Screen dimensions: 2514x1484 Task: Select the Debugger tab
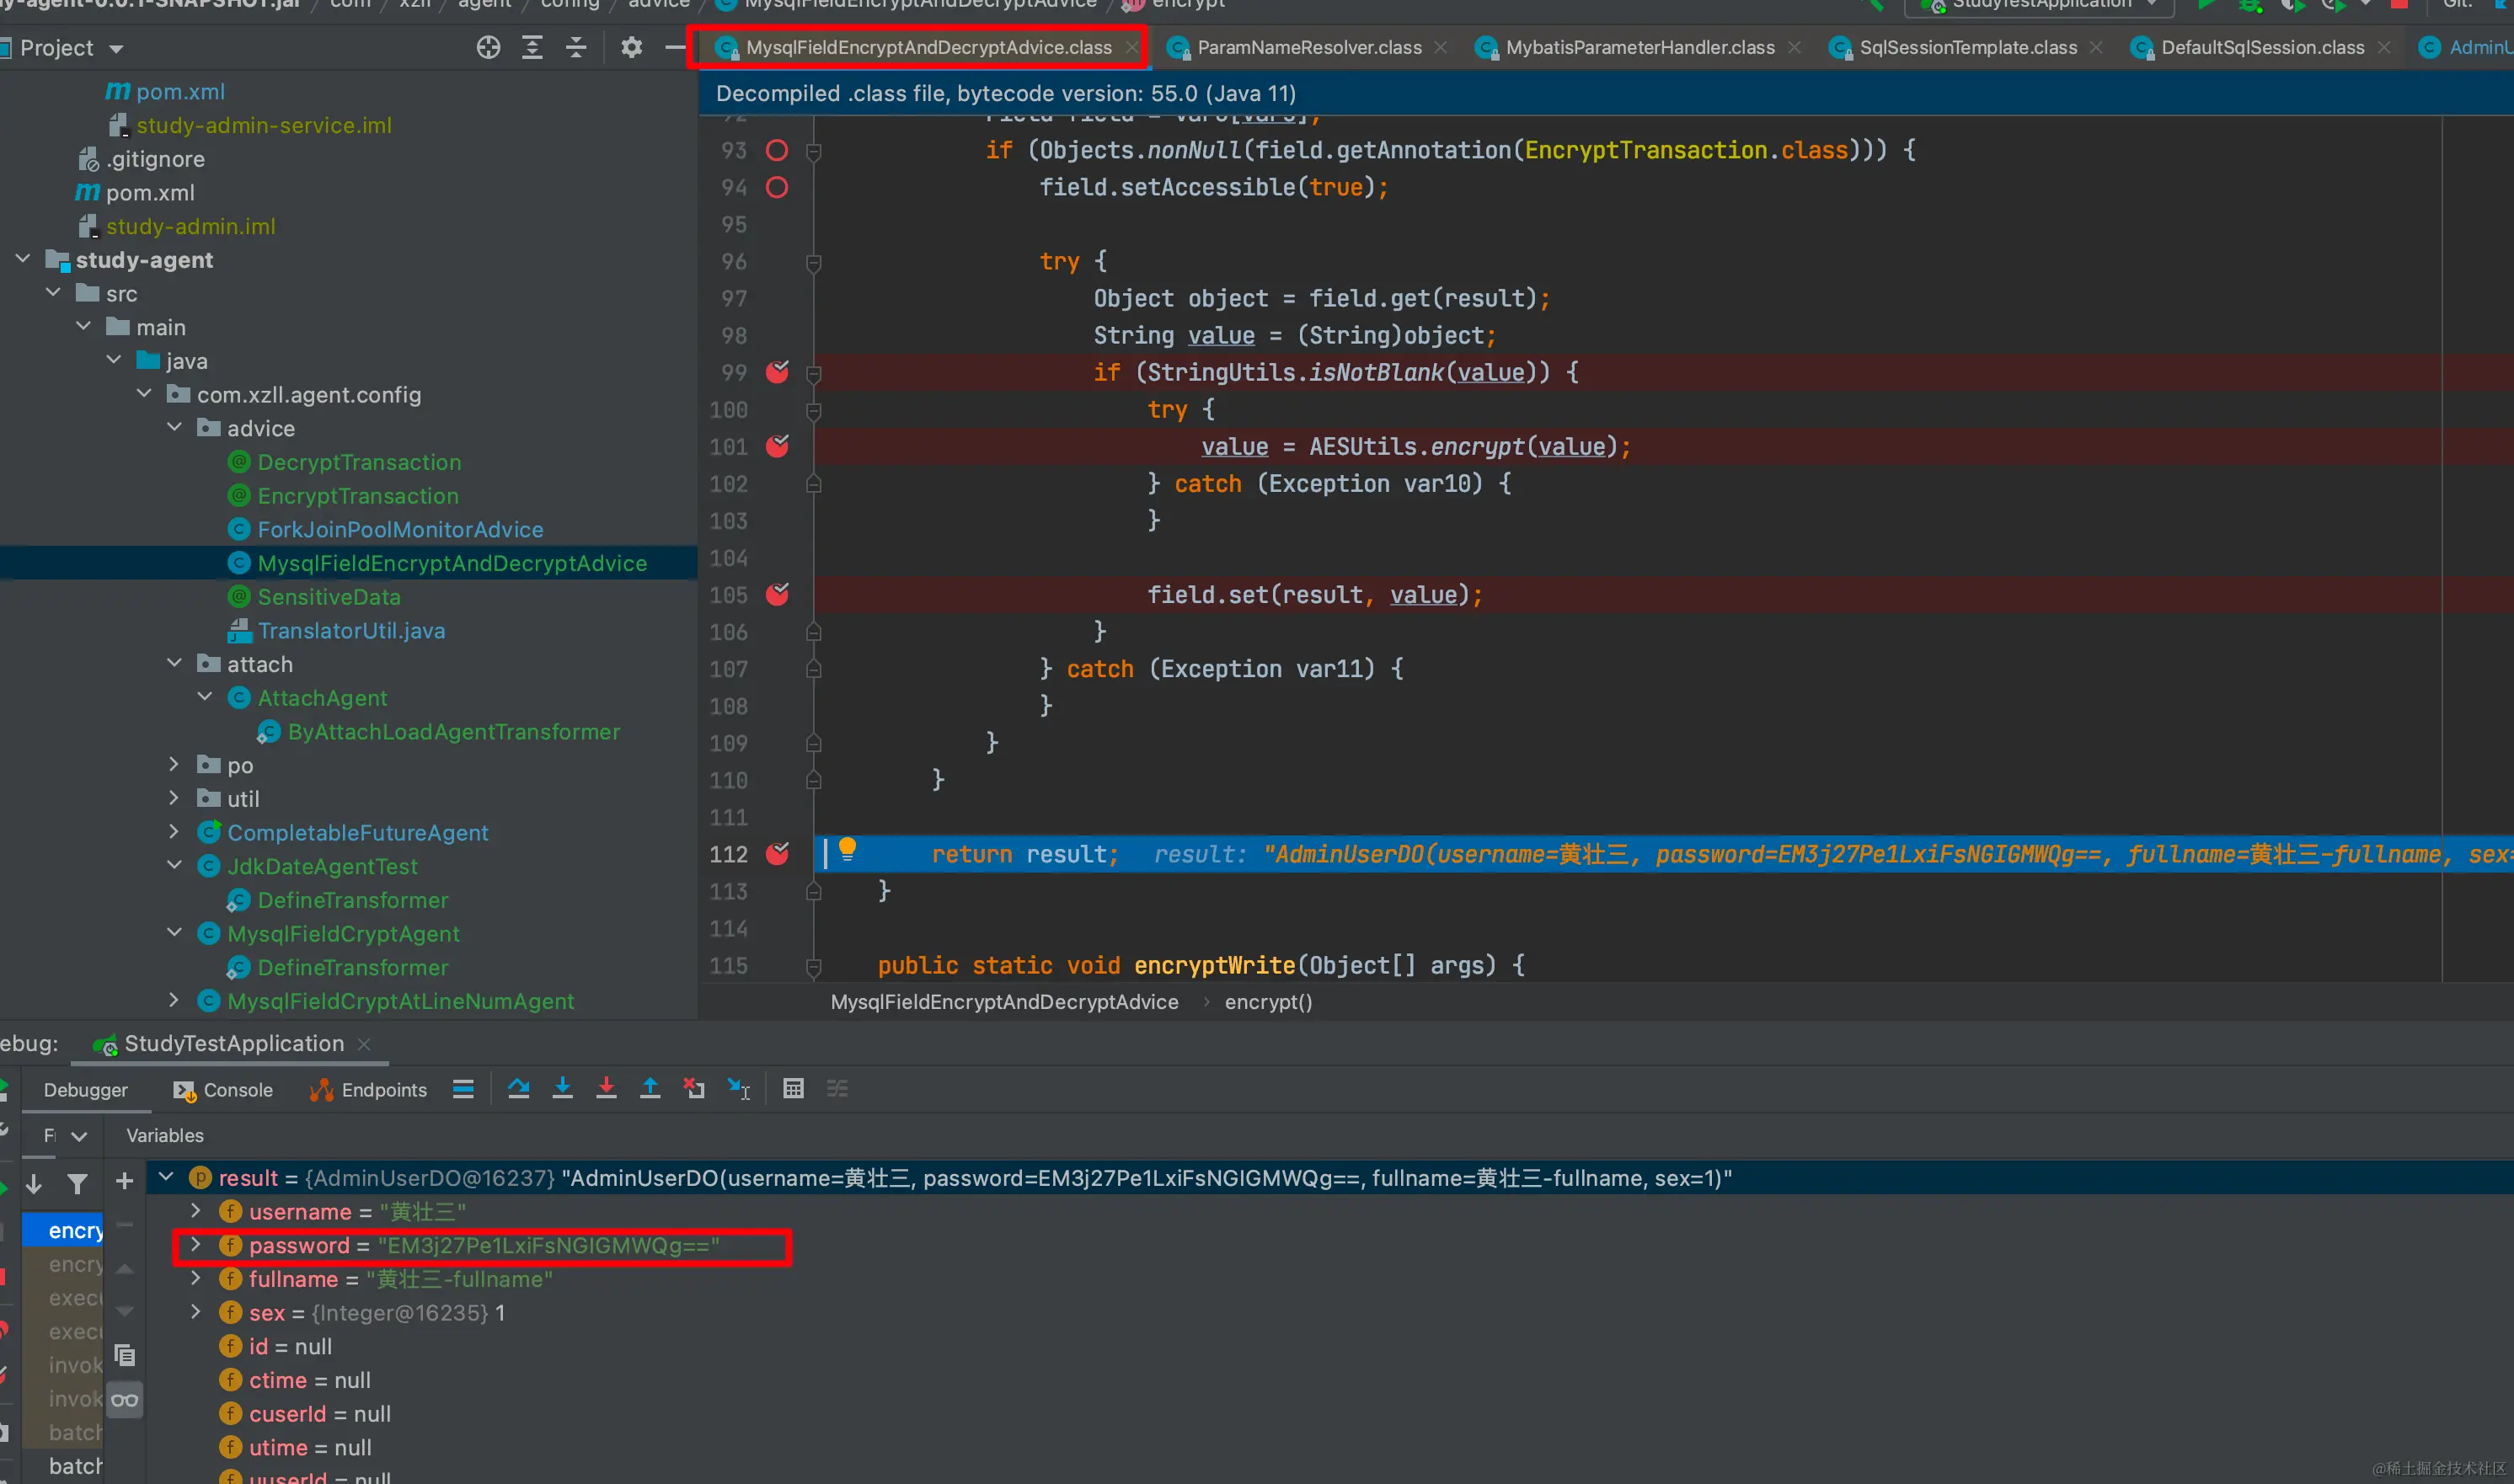click(x=85, y=1090)
